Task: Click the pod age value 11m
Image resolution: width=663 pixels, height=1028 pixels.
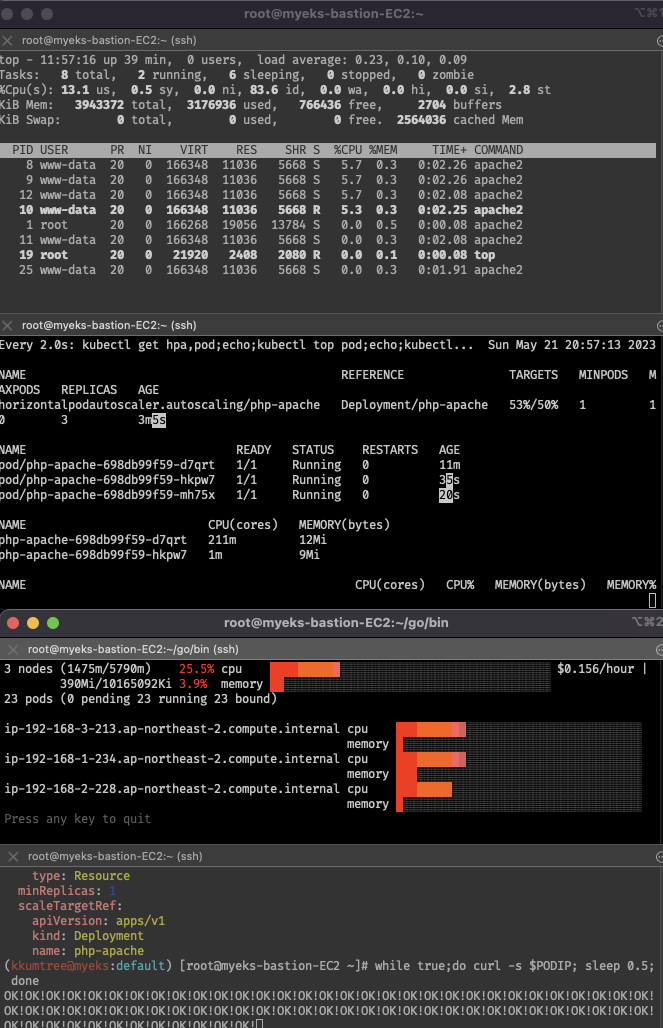Action: tap(449, 465)
